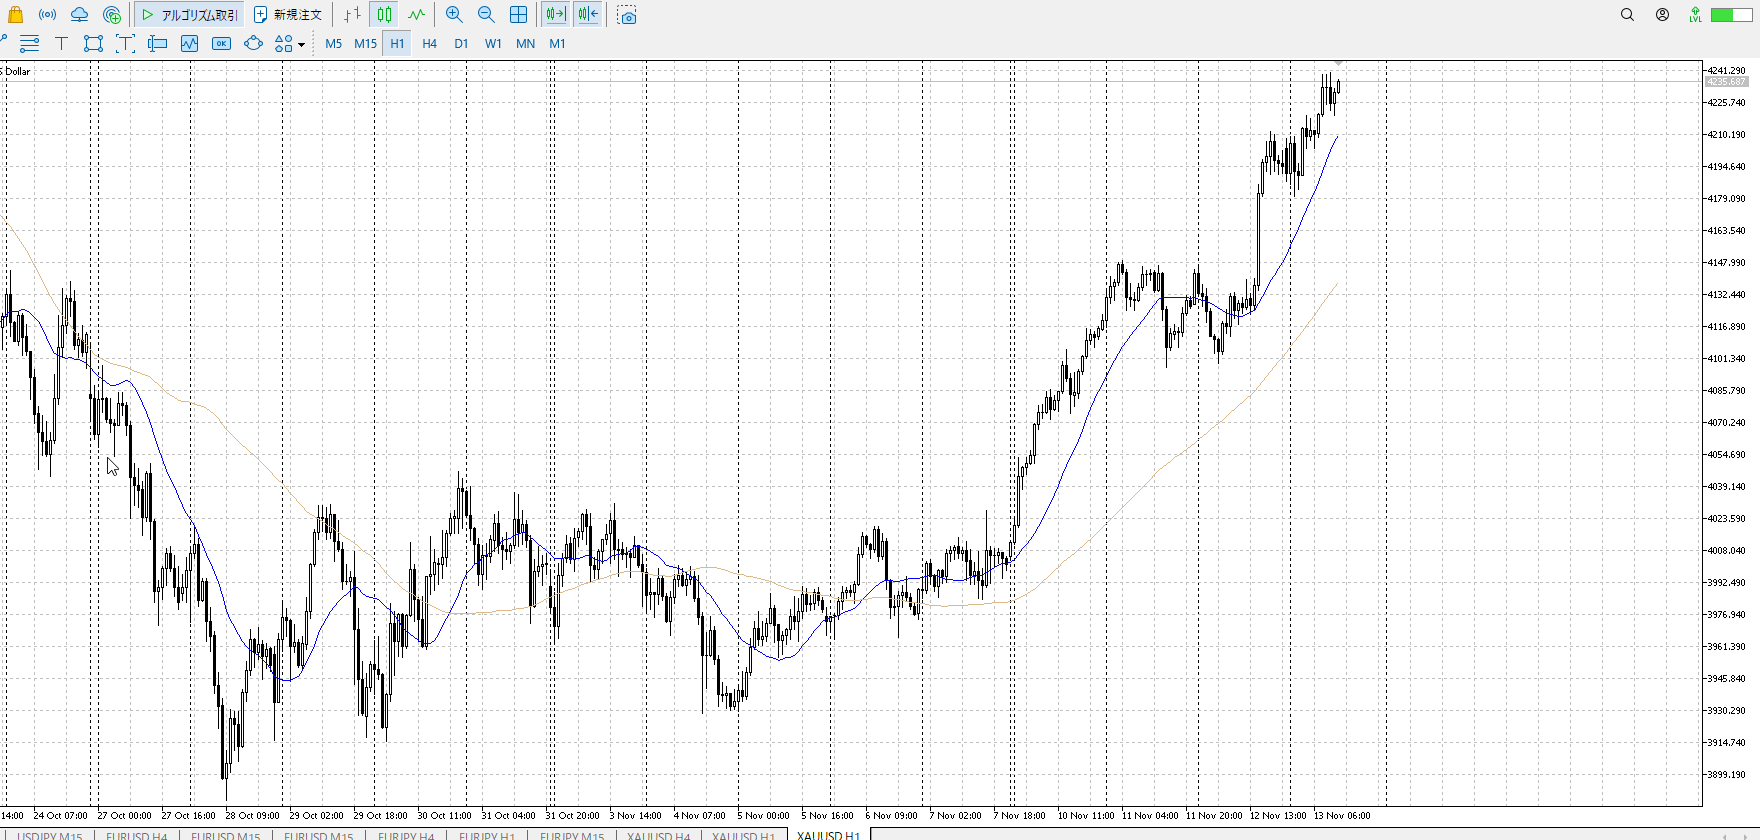This screenshot has width=1760, height=840.
Task: Toggle chart shift from right edge
Action: [588, 15]
